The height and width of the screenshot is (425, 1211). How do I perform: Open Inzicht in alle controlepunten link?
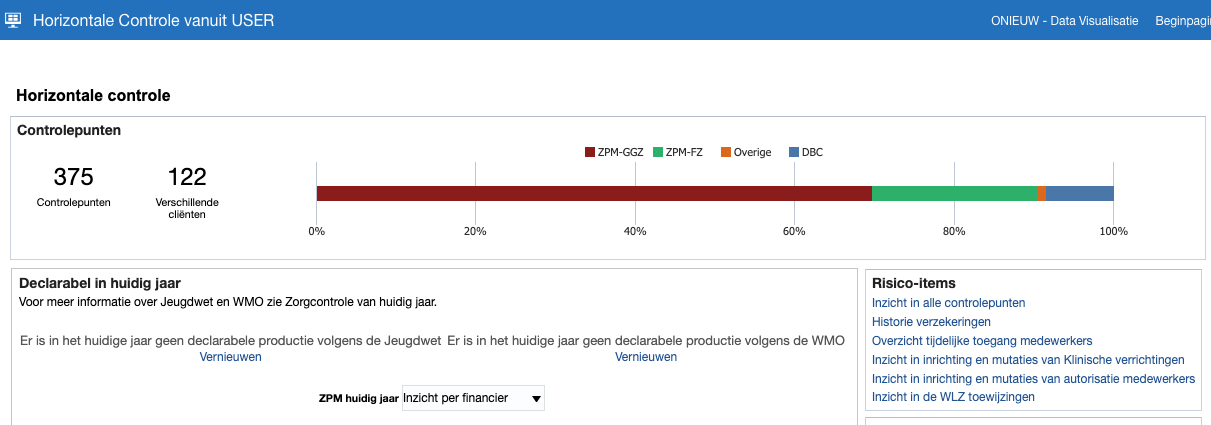(948, 303)
